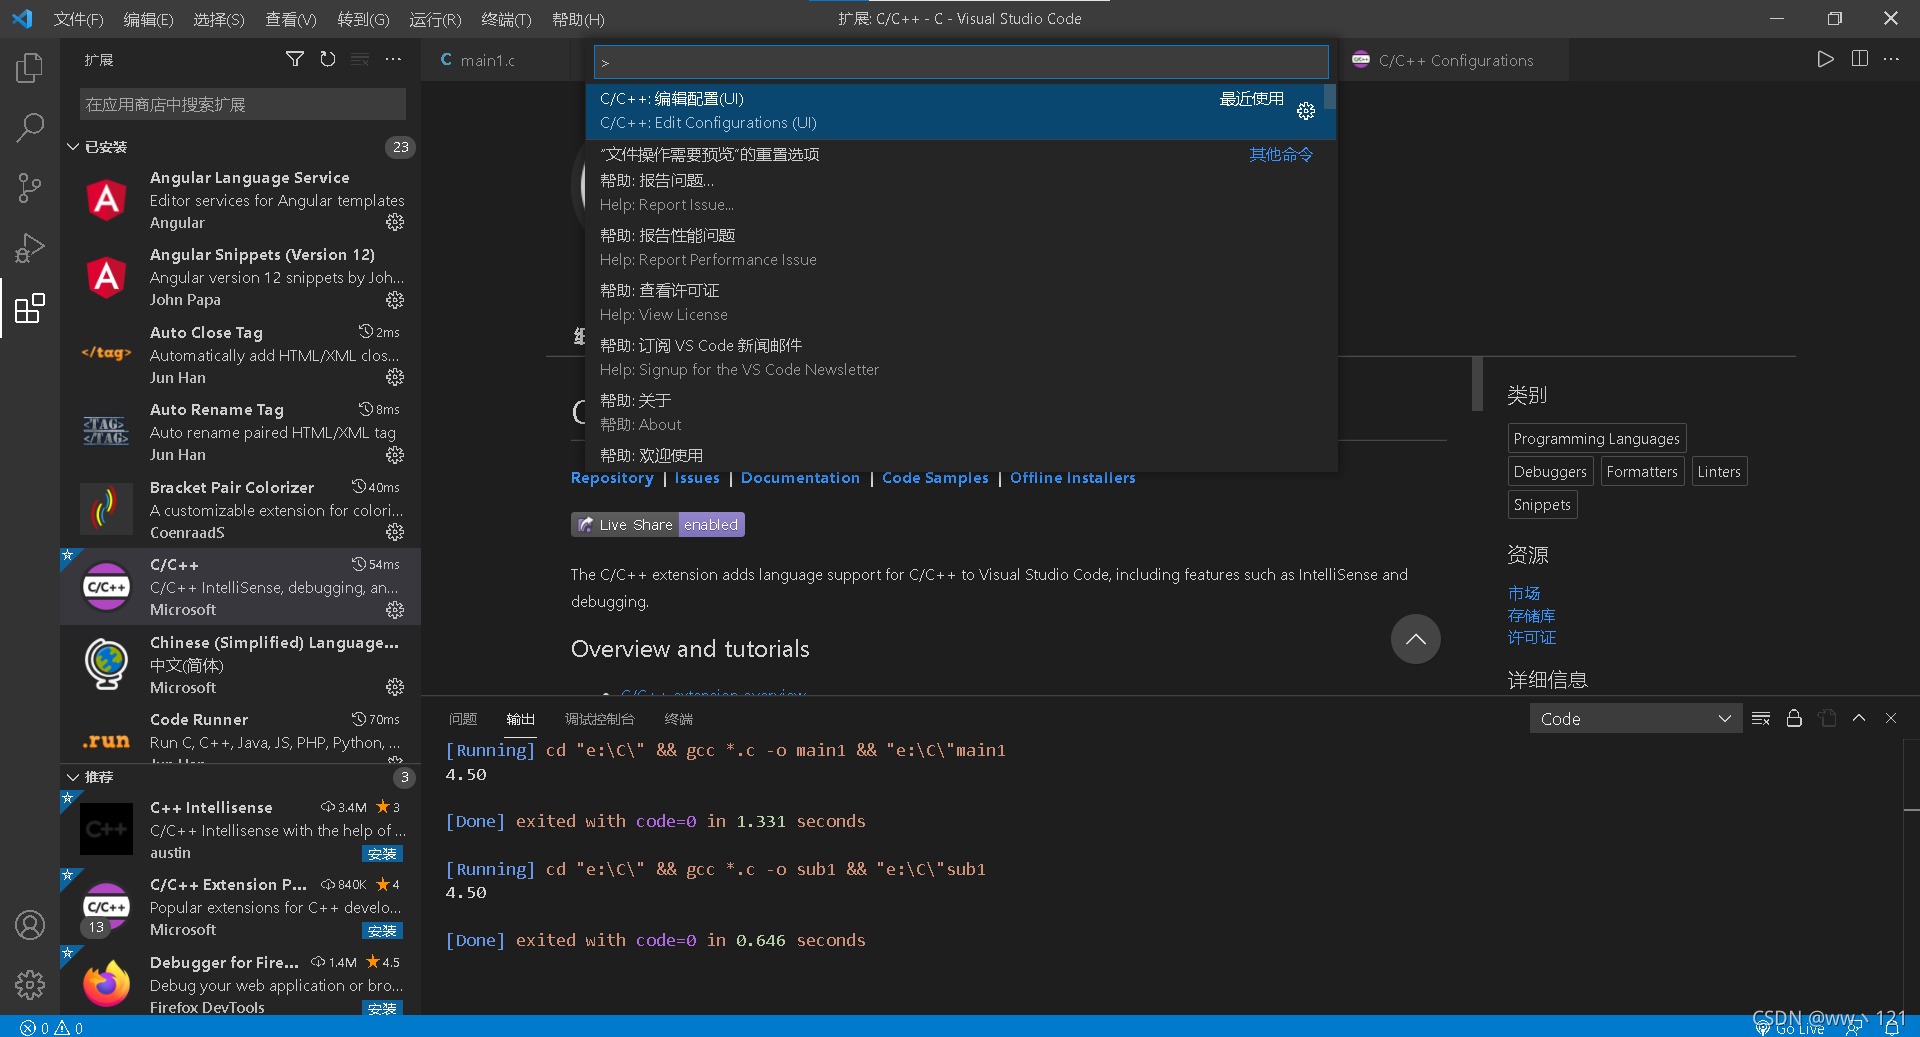Open the Run and Debug view

(x=30, y=247)
